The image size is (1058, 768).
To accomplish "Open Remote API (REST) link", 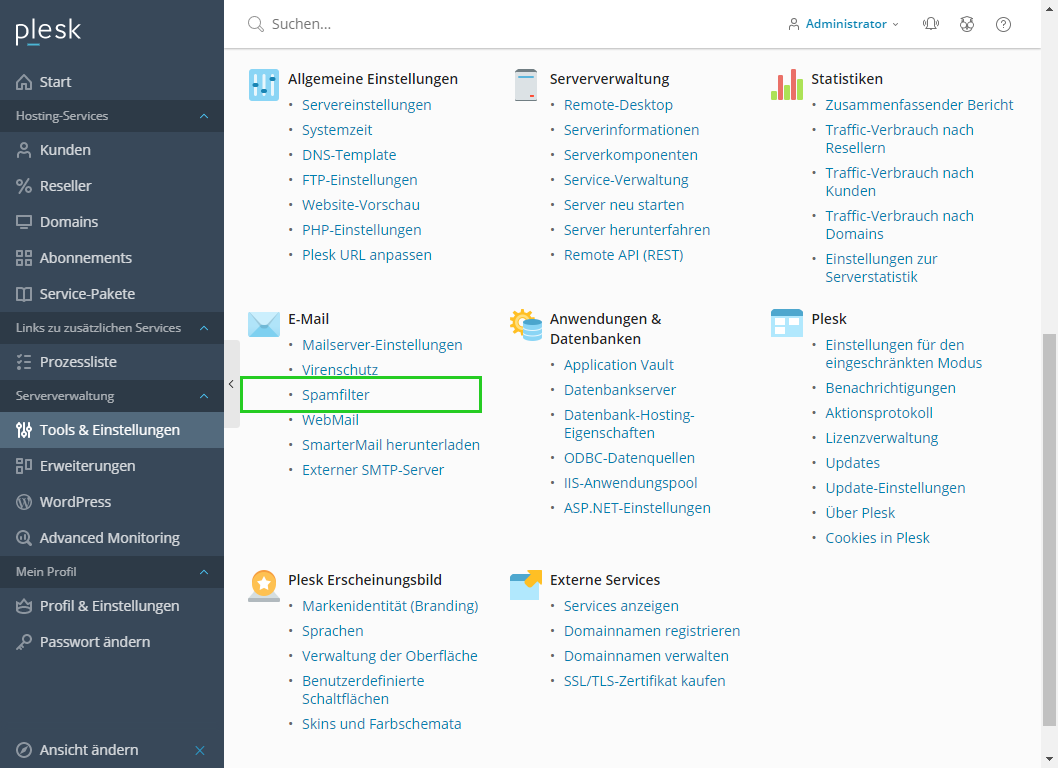I will 623,254.
